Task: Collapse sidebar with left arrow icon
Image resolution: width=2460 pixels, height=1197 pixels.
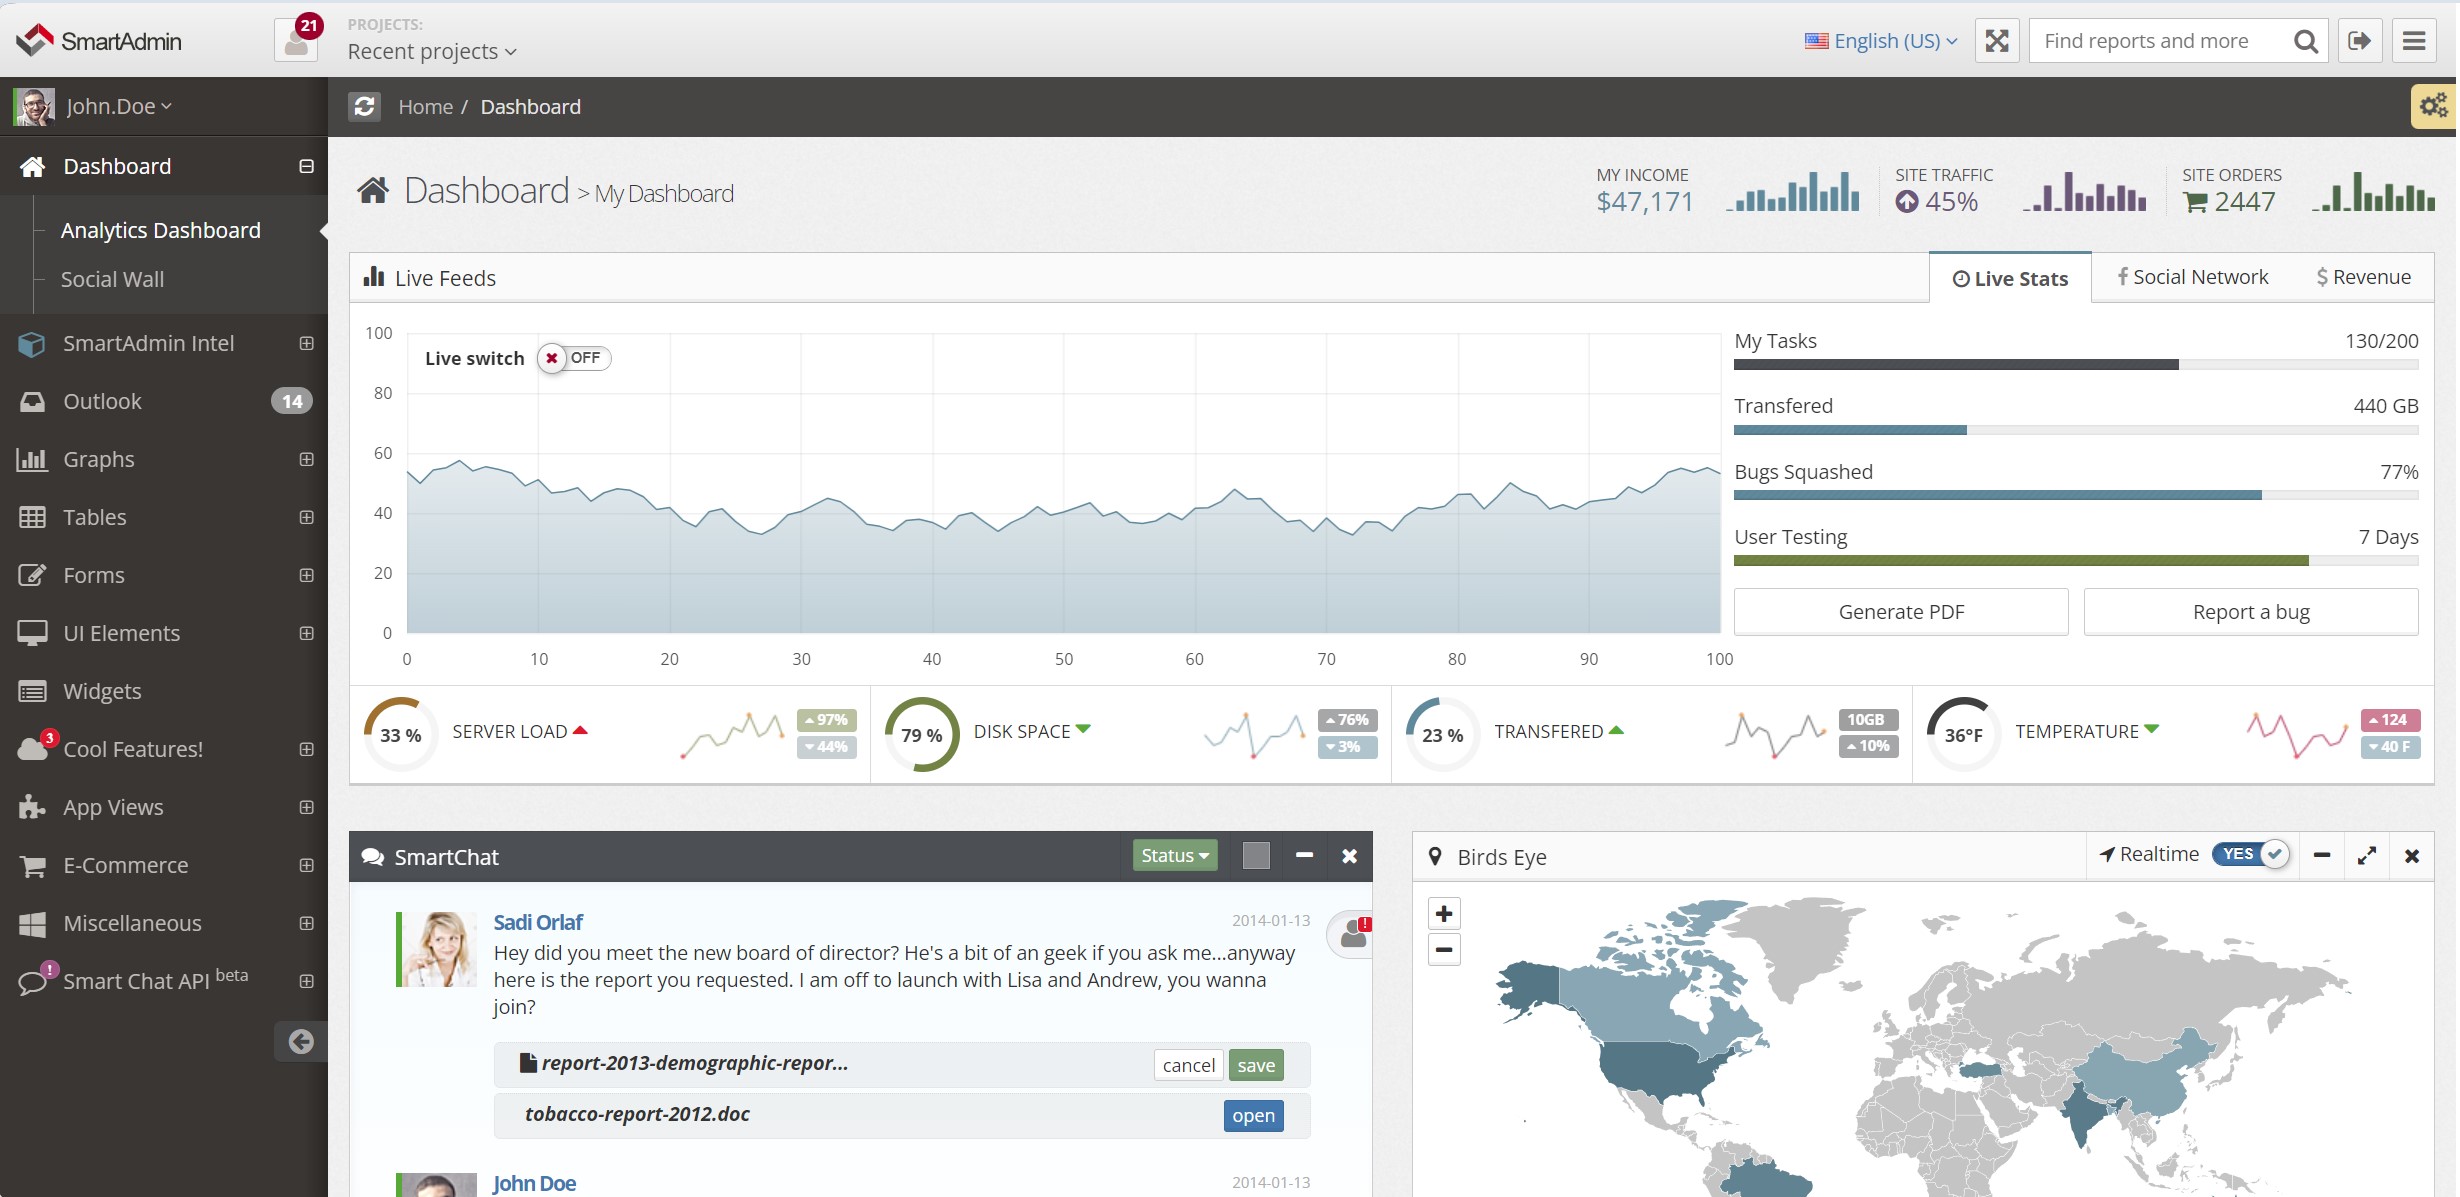Action: click(x=301, y=1041)
